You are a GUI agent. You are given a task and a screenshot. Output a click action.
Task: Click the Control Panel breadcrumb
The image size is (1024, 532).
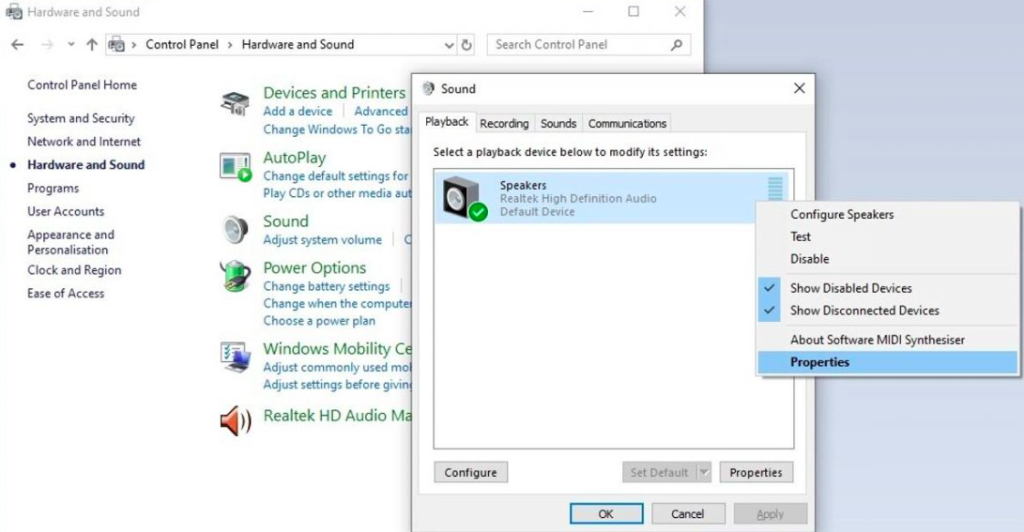click(x=182, y=44)
